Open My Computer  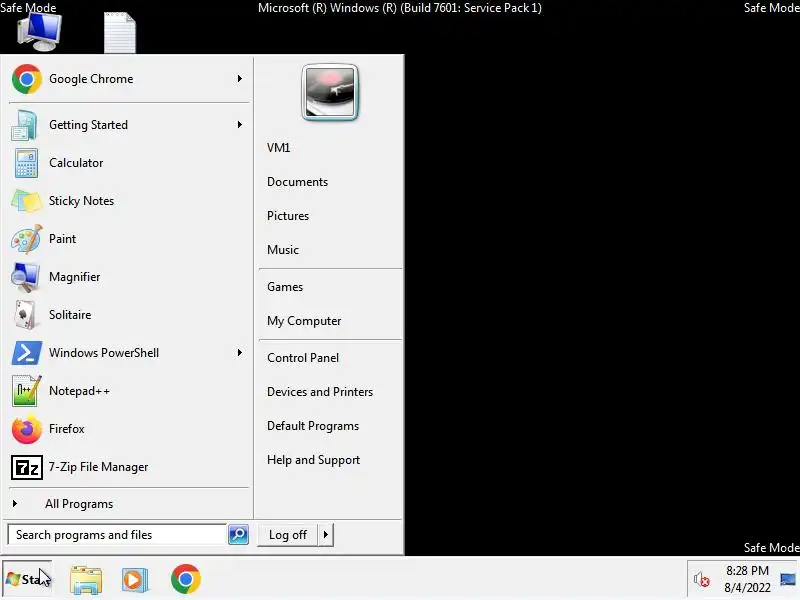click(304, 321)
